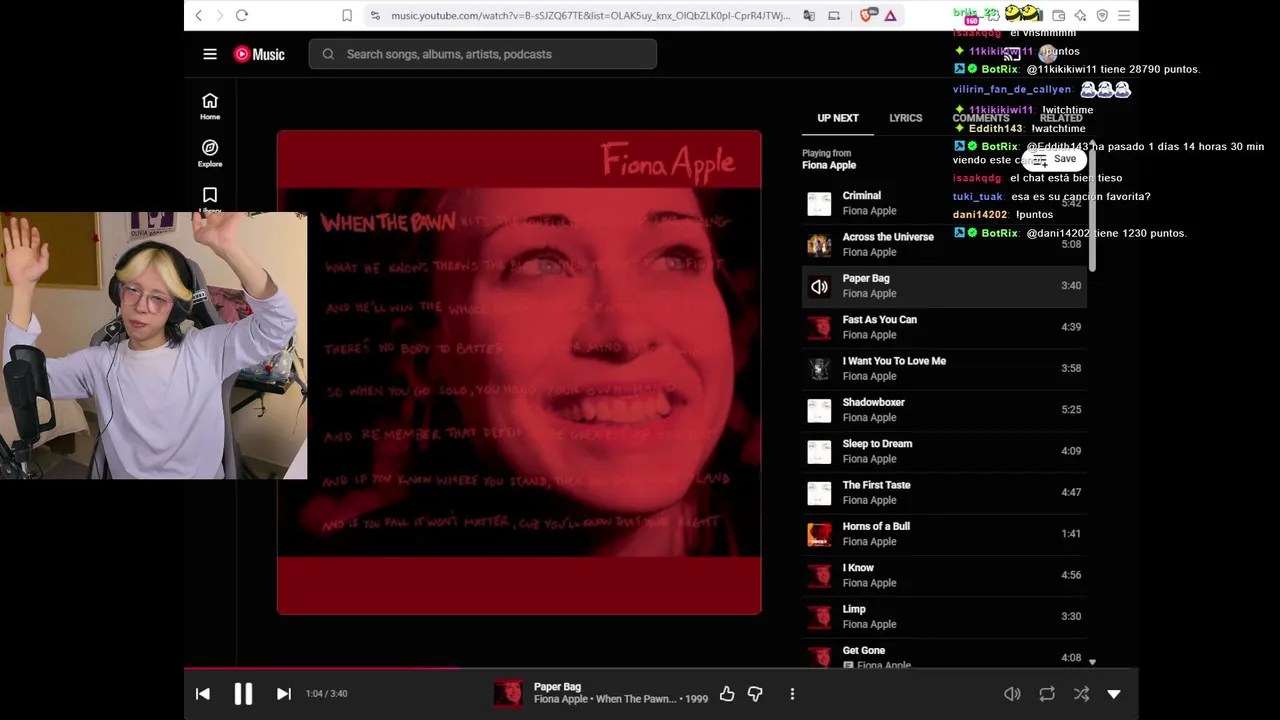1280x720 pixels.
Task: Focus the search songs, albums, artists field
Action: point(483,54)
